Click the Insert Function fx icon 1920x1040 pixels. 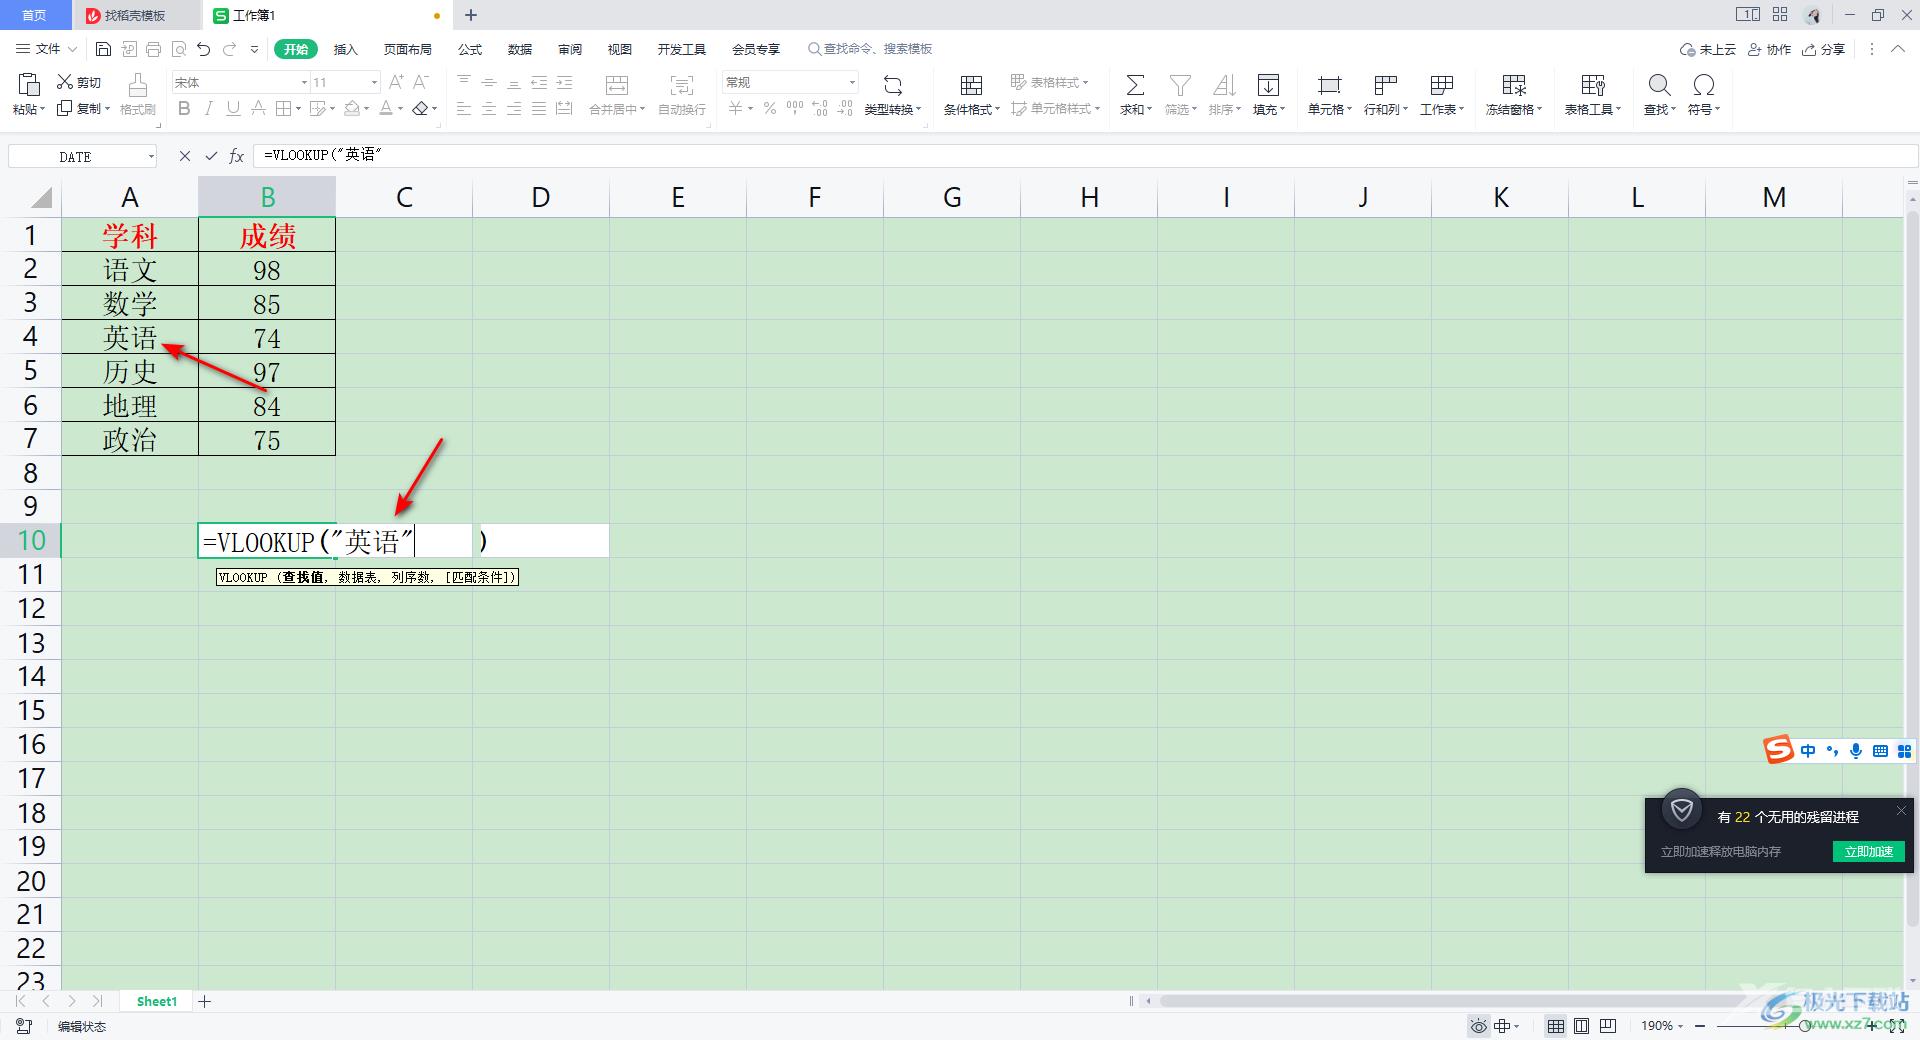(237, 156)
